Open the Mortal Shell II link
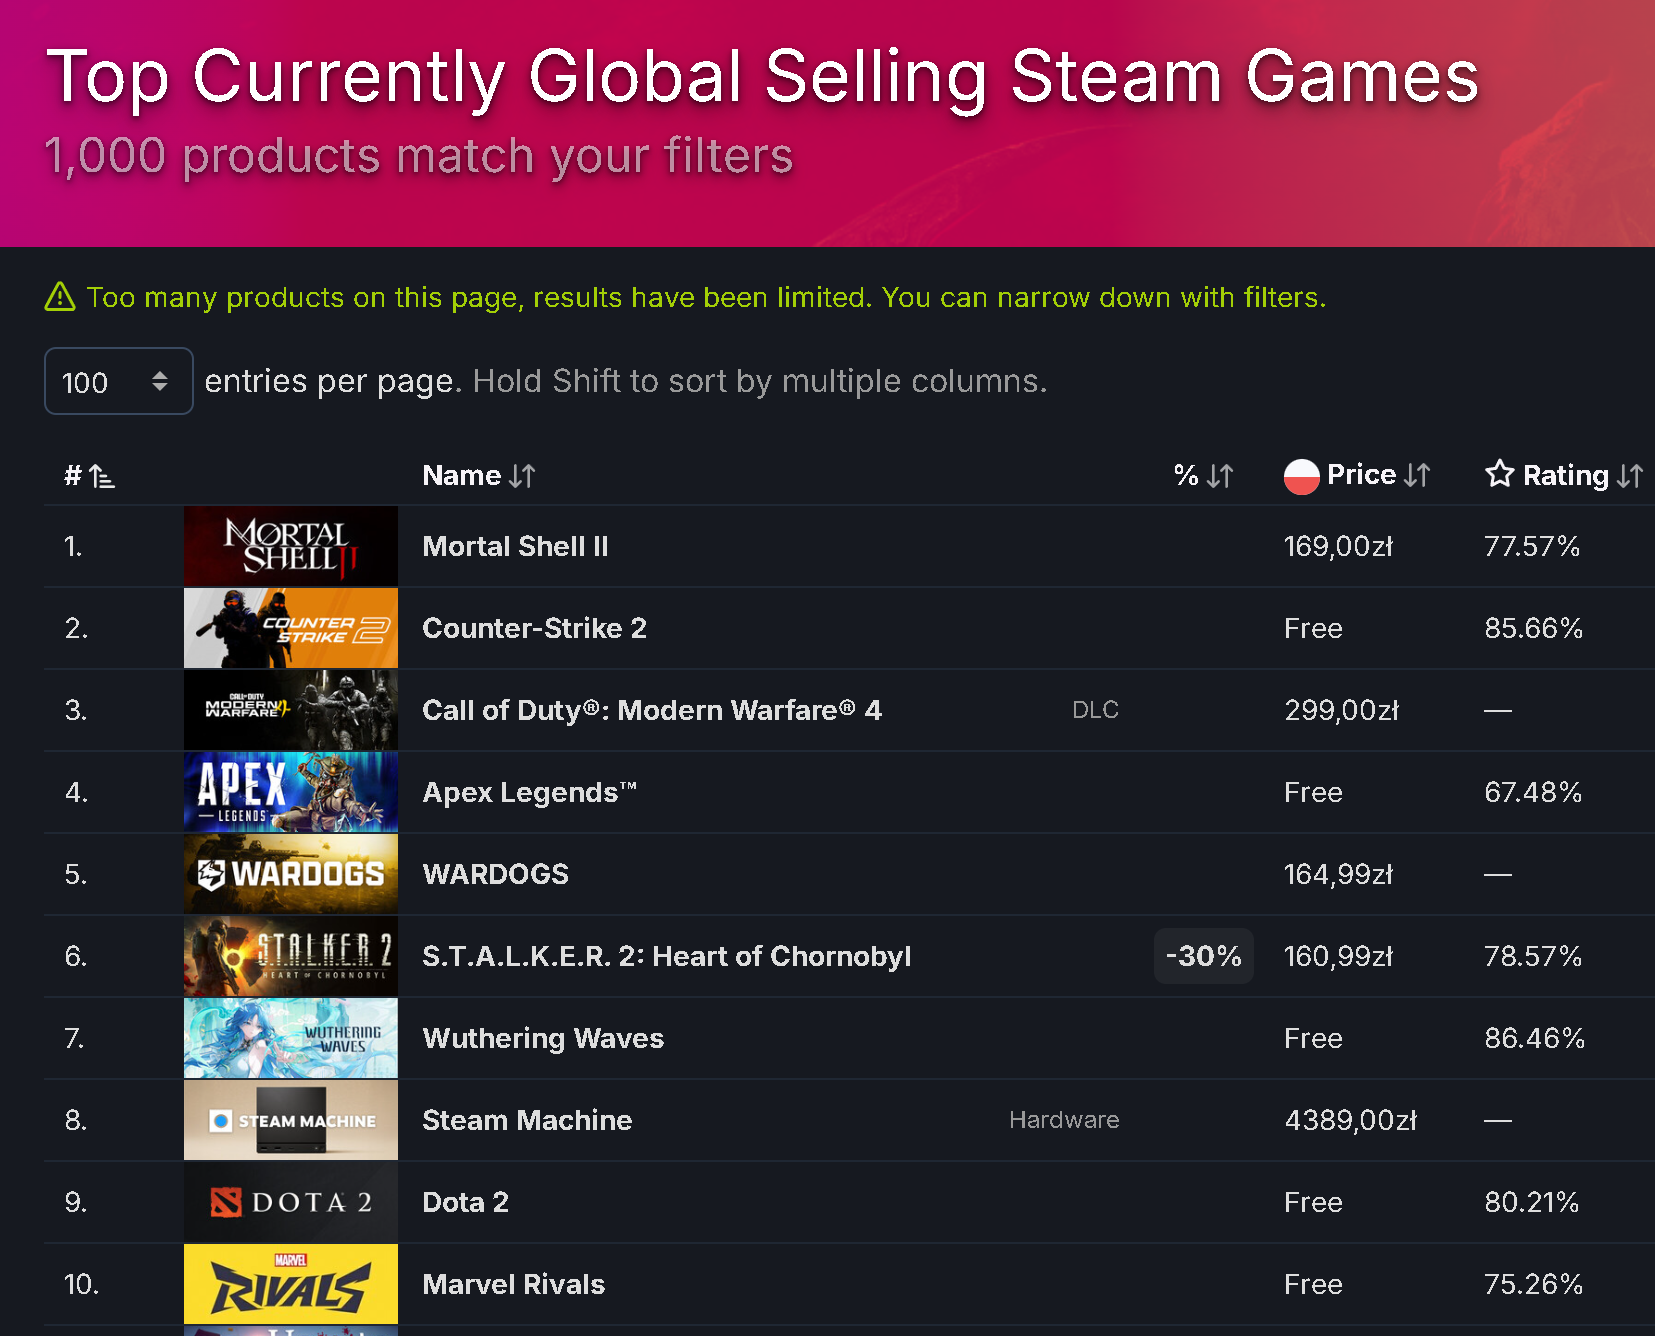This screenshot has width=1655, height=1336. pos(515,546)
